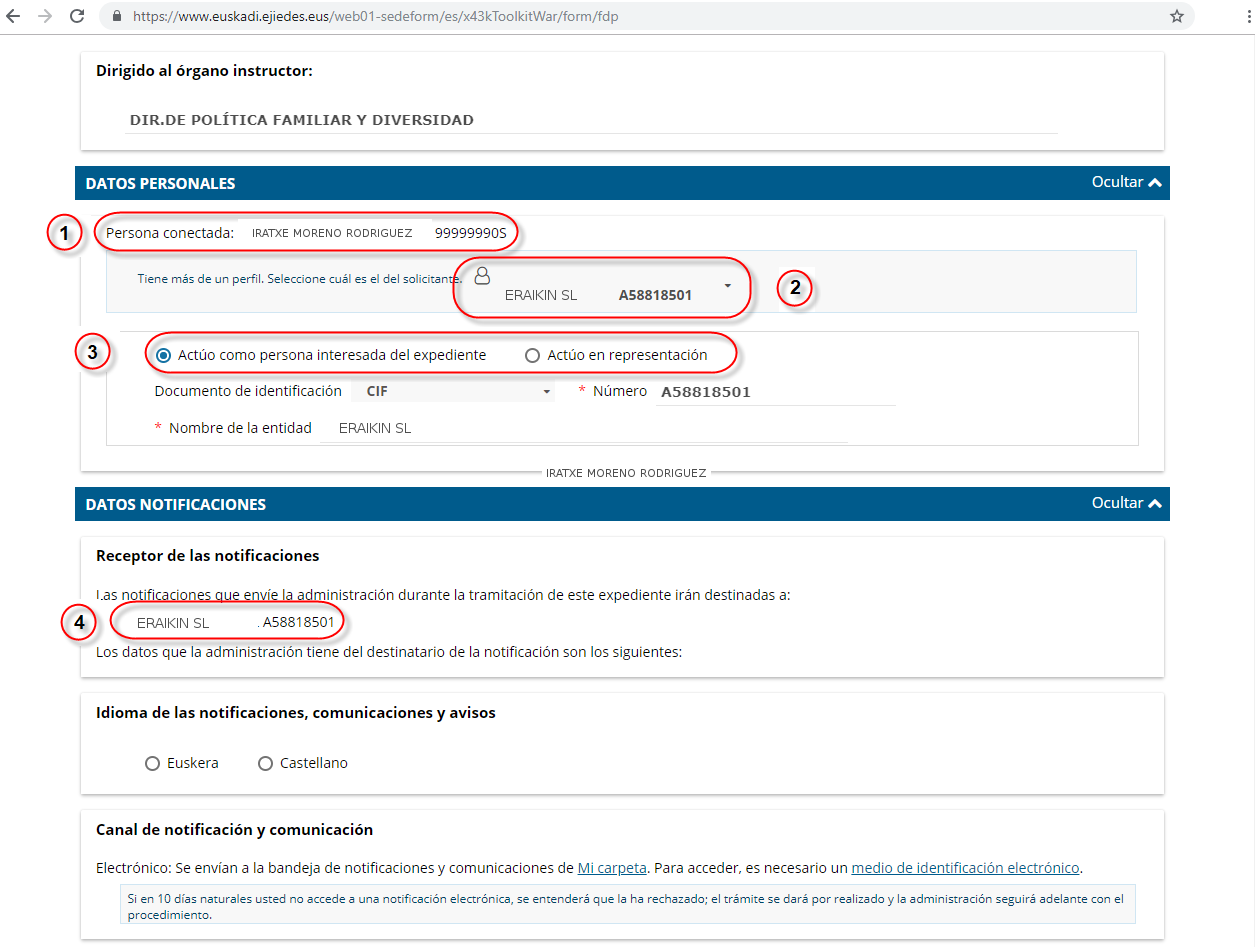Image resolution: width=1255 pixels, height=947 pixels.
Task: Click the Número input field
Action: tap(775, 392)
